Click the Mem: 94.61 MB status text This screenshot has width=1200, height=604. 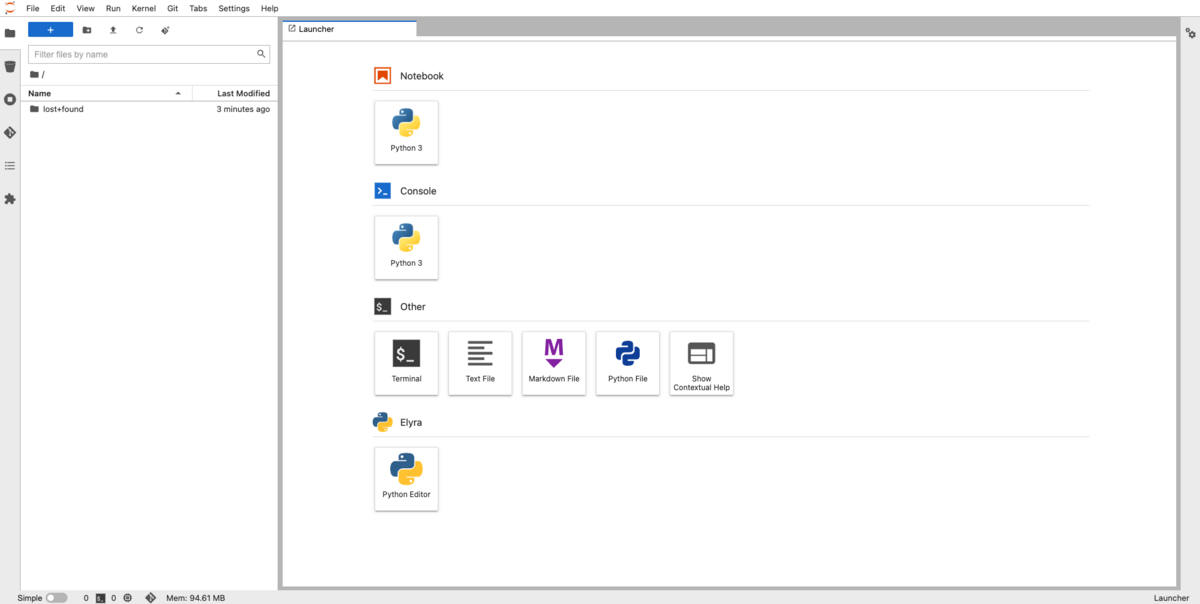pyautogui.click(x=195, y=598)
